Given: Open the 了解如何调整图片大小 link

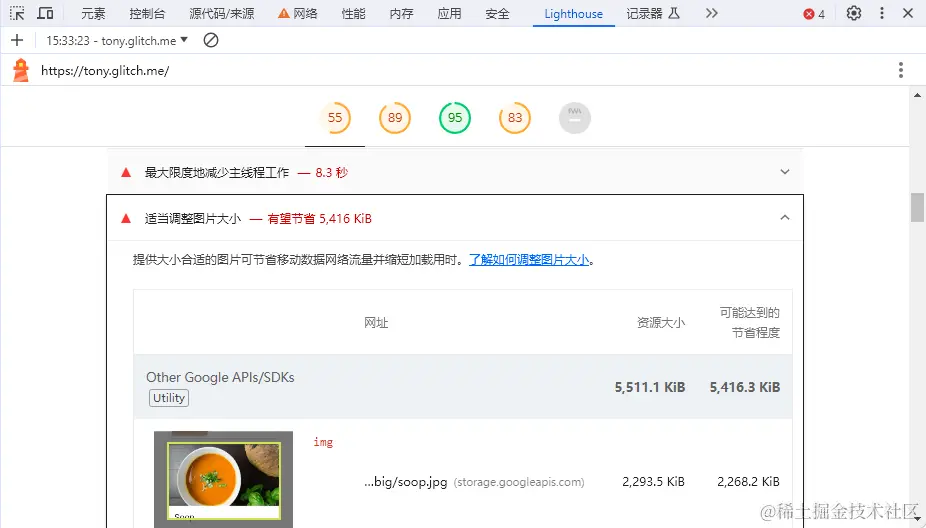Looking at the screenshot, I should click(529, 260).
